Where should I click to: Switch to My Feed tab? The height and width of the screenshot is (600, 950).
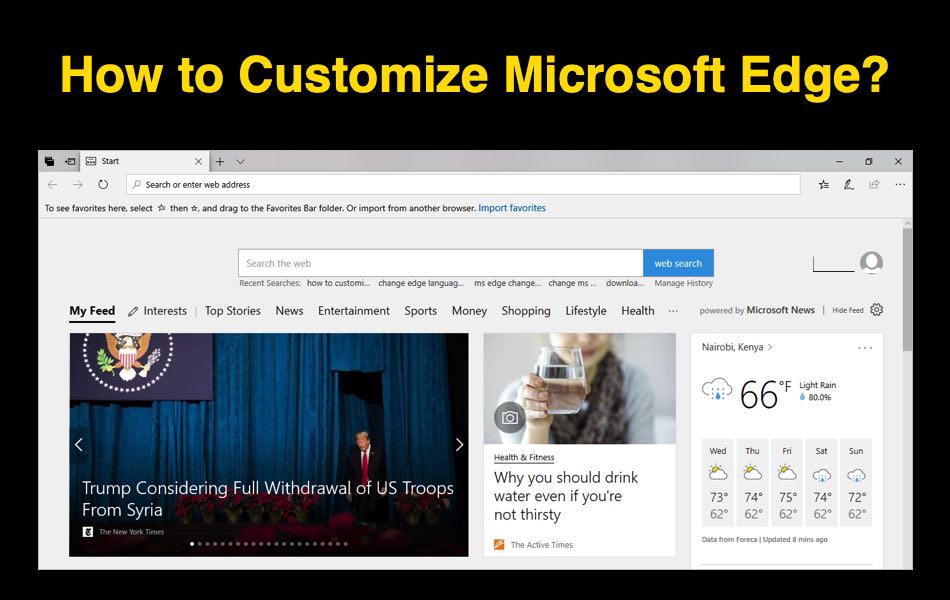[92, 311]
